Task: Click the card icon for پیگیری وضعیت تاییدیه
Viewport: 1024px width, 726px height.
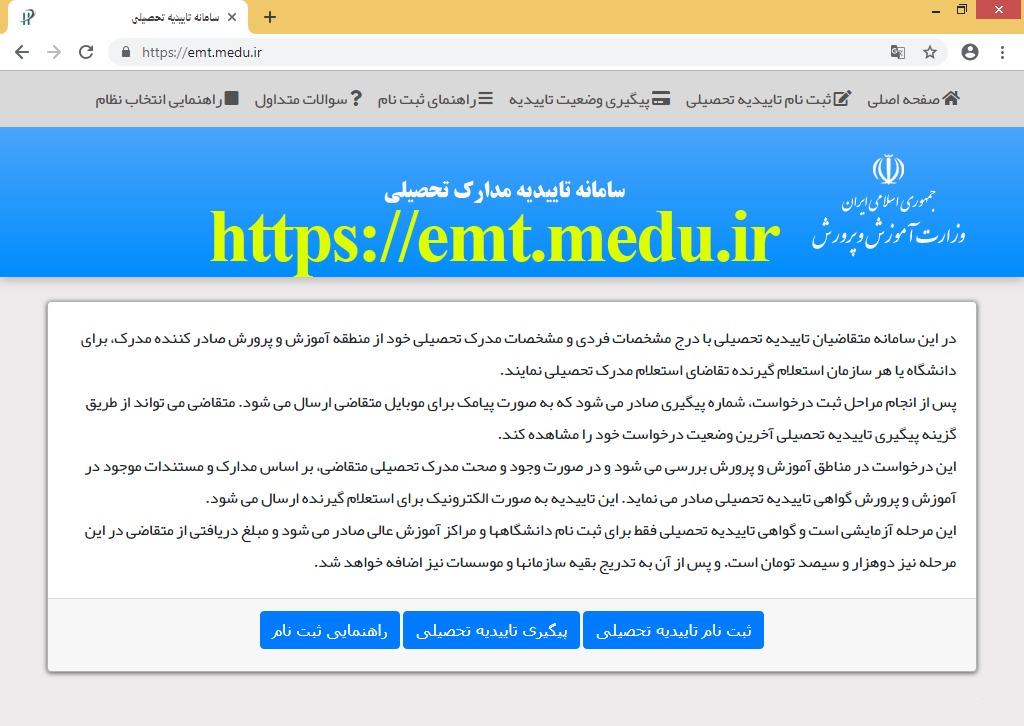Action: 662,98
